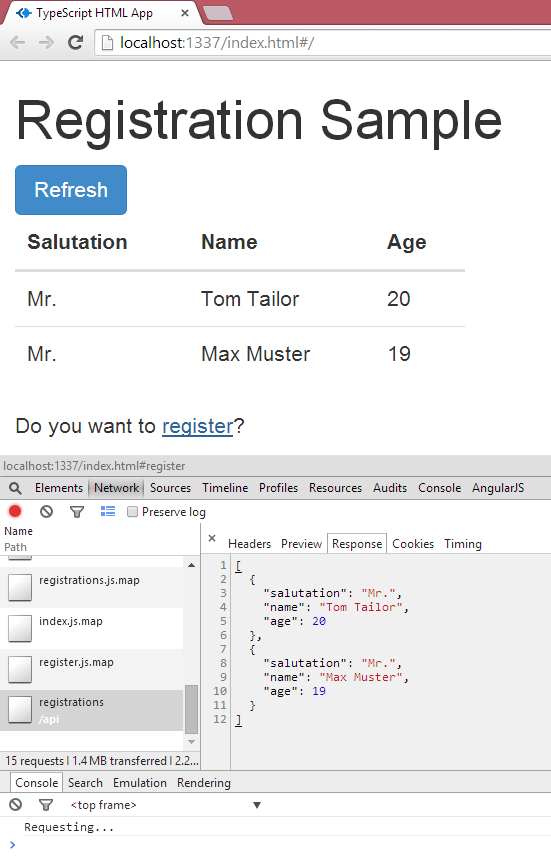Screen dimensions: 551x864
Task: Enable the Preserve log checkbox
Action: (x=132, y=512)
